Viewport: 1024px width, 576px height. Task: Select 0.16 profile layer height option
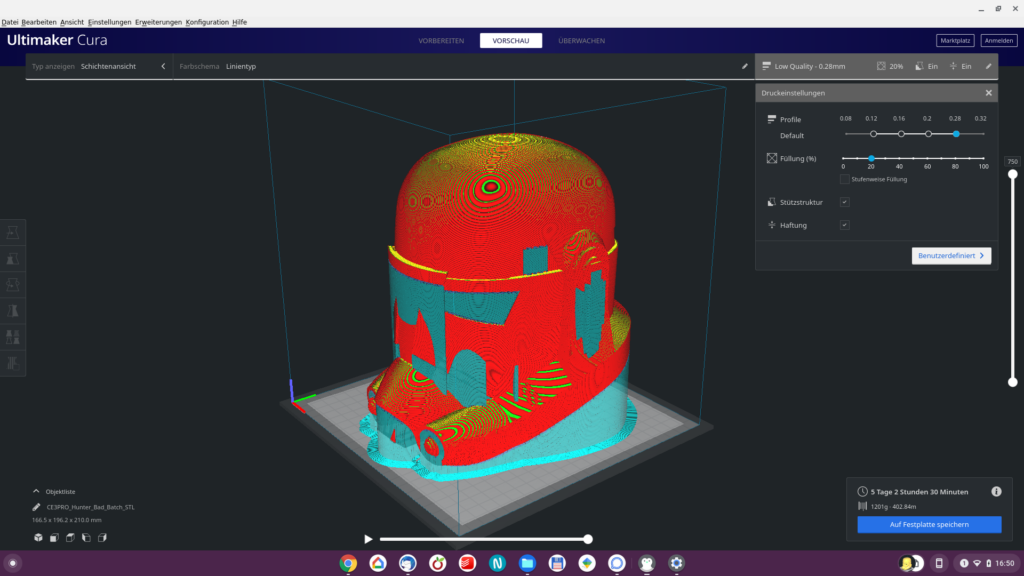pyautogui.click(x=901, y=134)
